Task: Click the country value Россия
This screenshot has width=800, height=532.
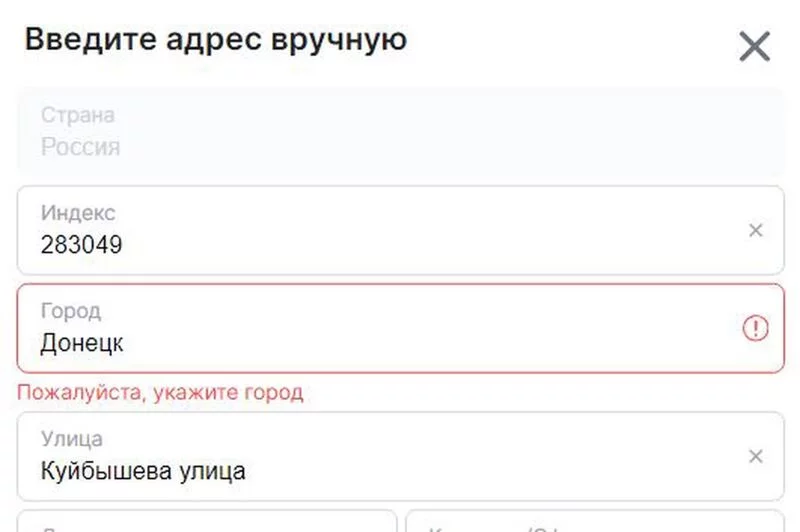Action: coord(80,147)
